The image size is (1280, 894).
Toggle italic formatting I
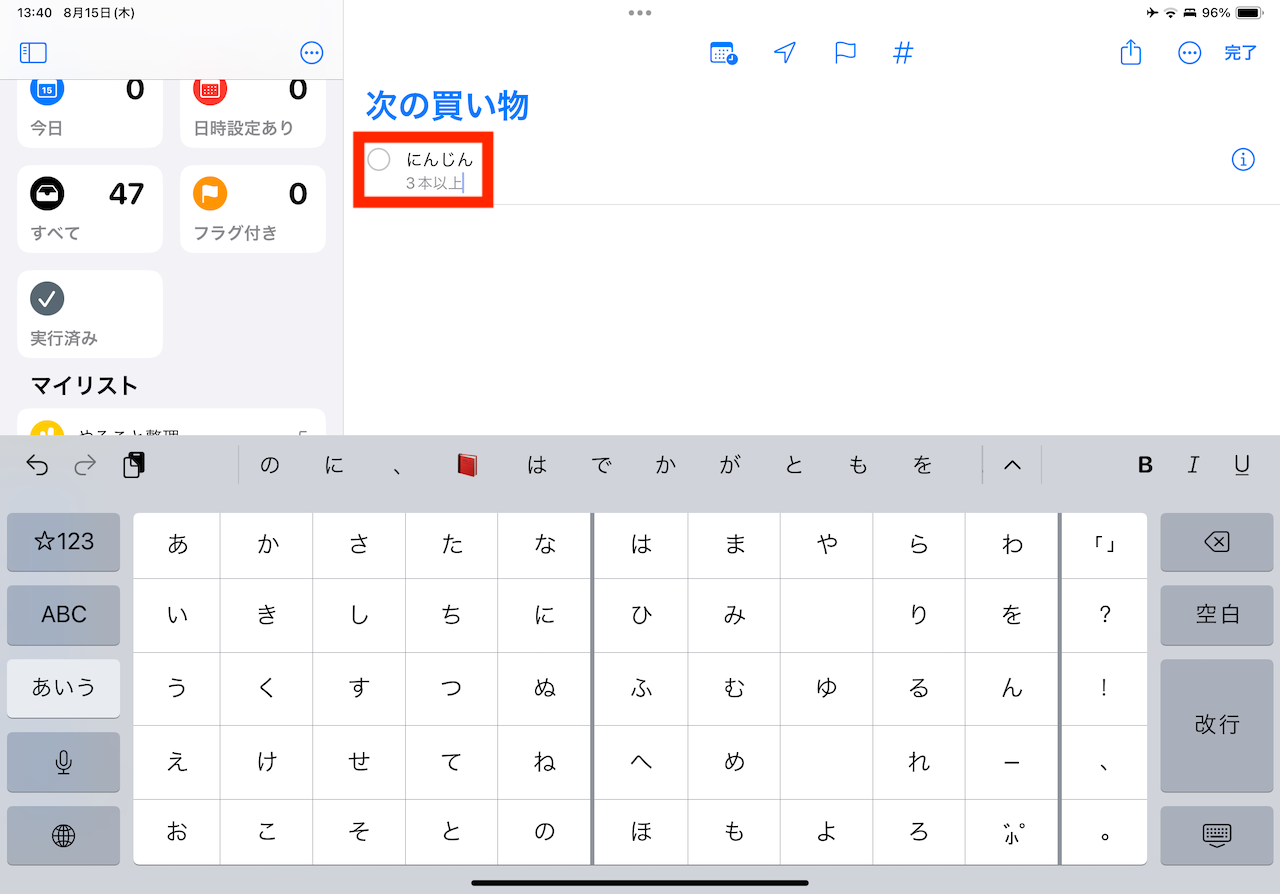(1193, 465)
